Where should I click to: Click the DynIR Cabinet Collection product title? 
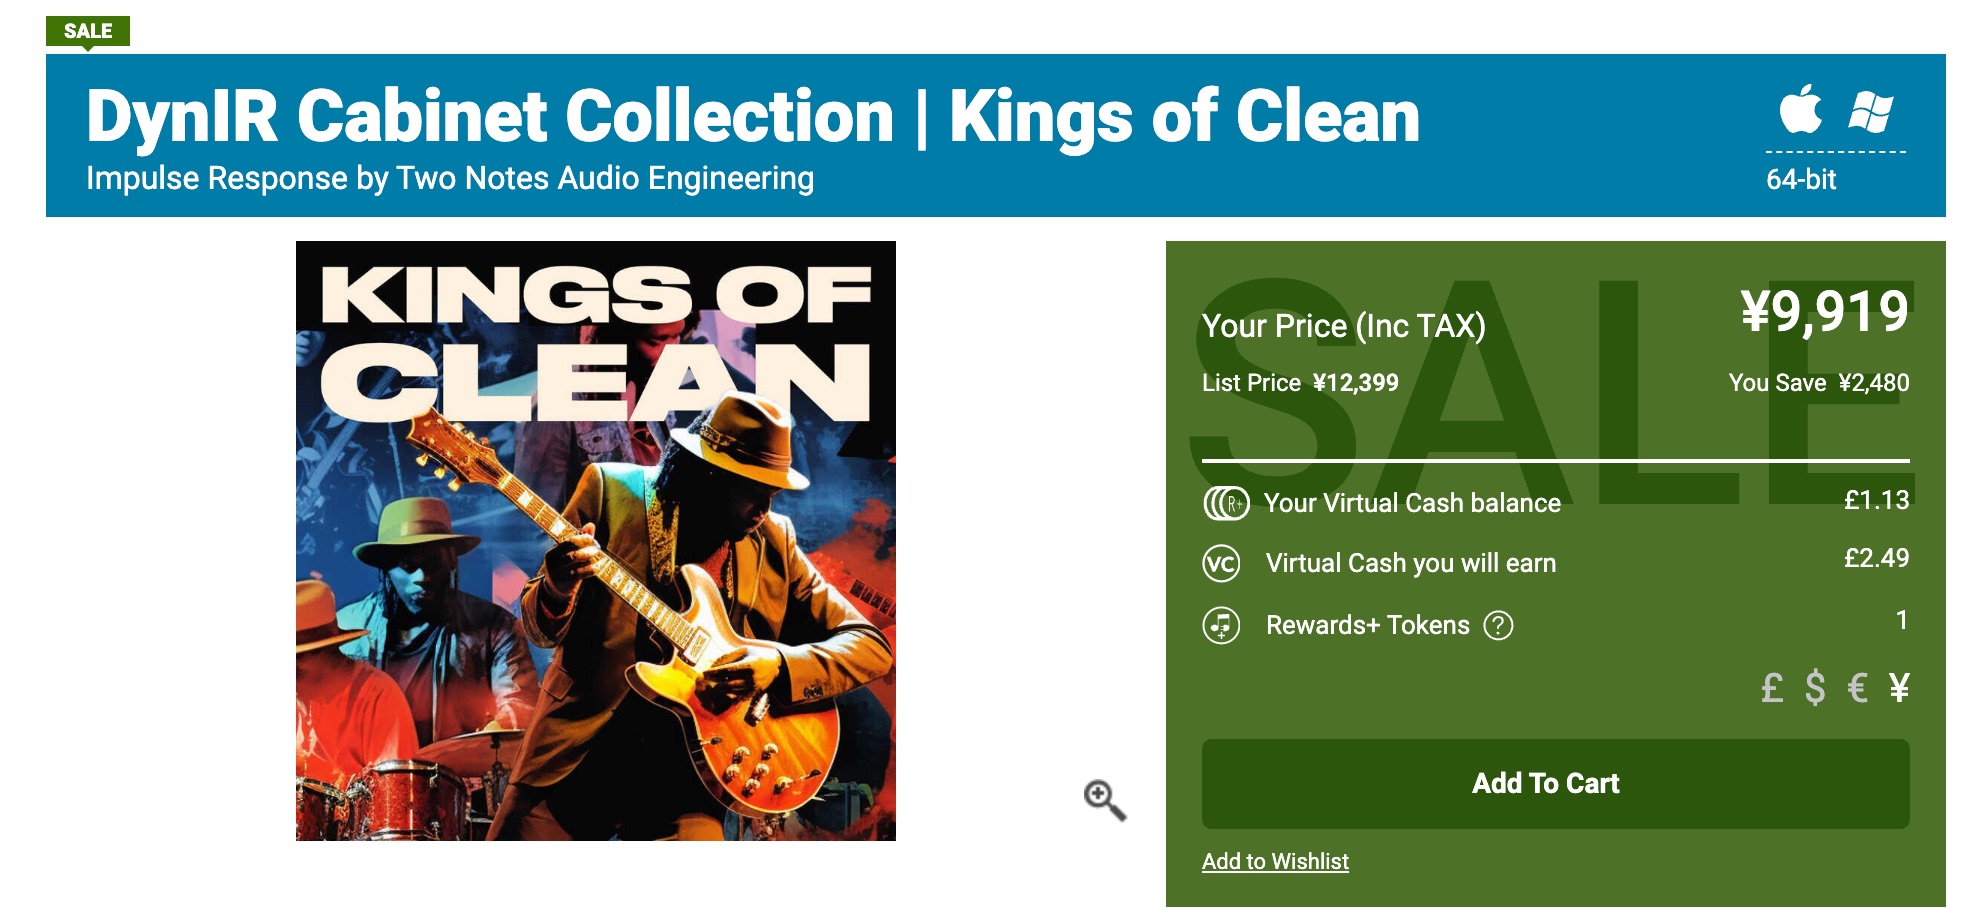coord(752,117)
